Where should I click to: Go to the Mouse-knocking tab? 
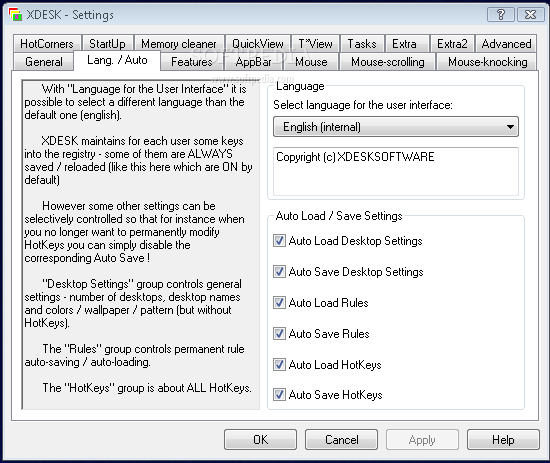pos(488,62)
